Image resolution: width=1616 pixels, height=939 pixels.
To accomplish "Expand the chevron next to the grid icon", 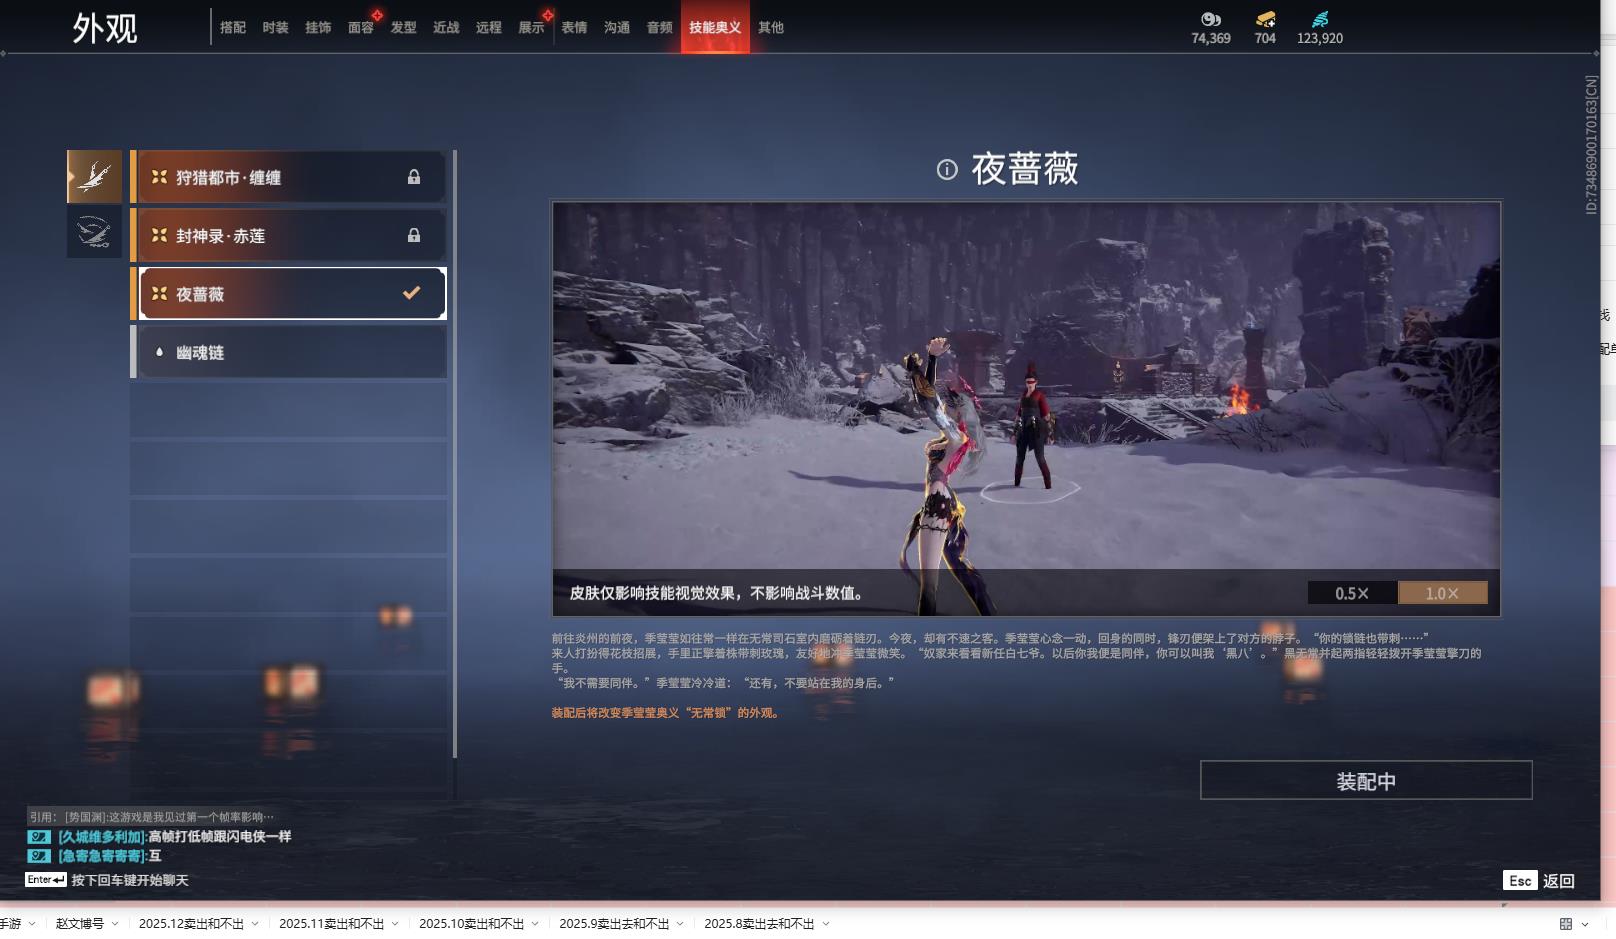I will click(1586, 924).
